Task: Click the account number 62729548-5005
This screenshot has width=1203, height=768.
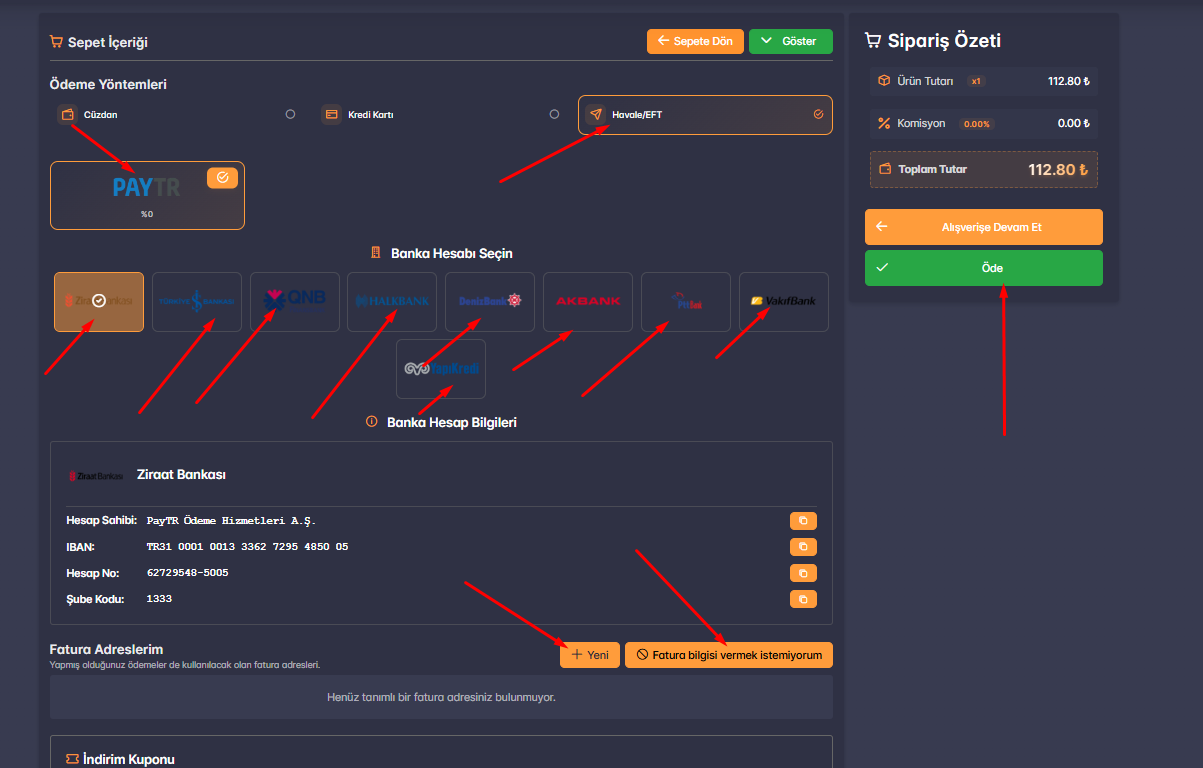Action: (x=187, y=573)
